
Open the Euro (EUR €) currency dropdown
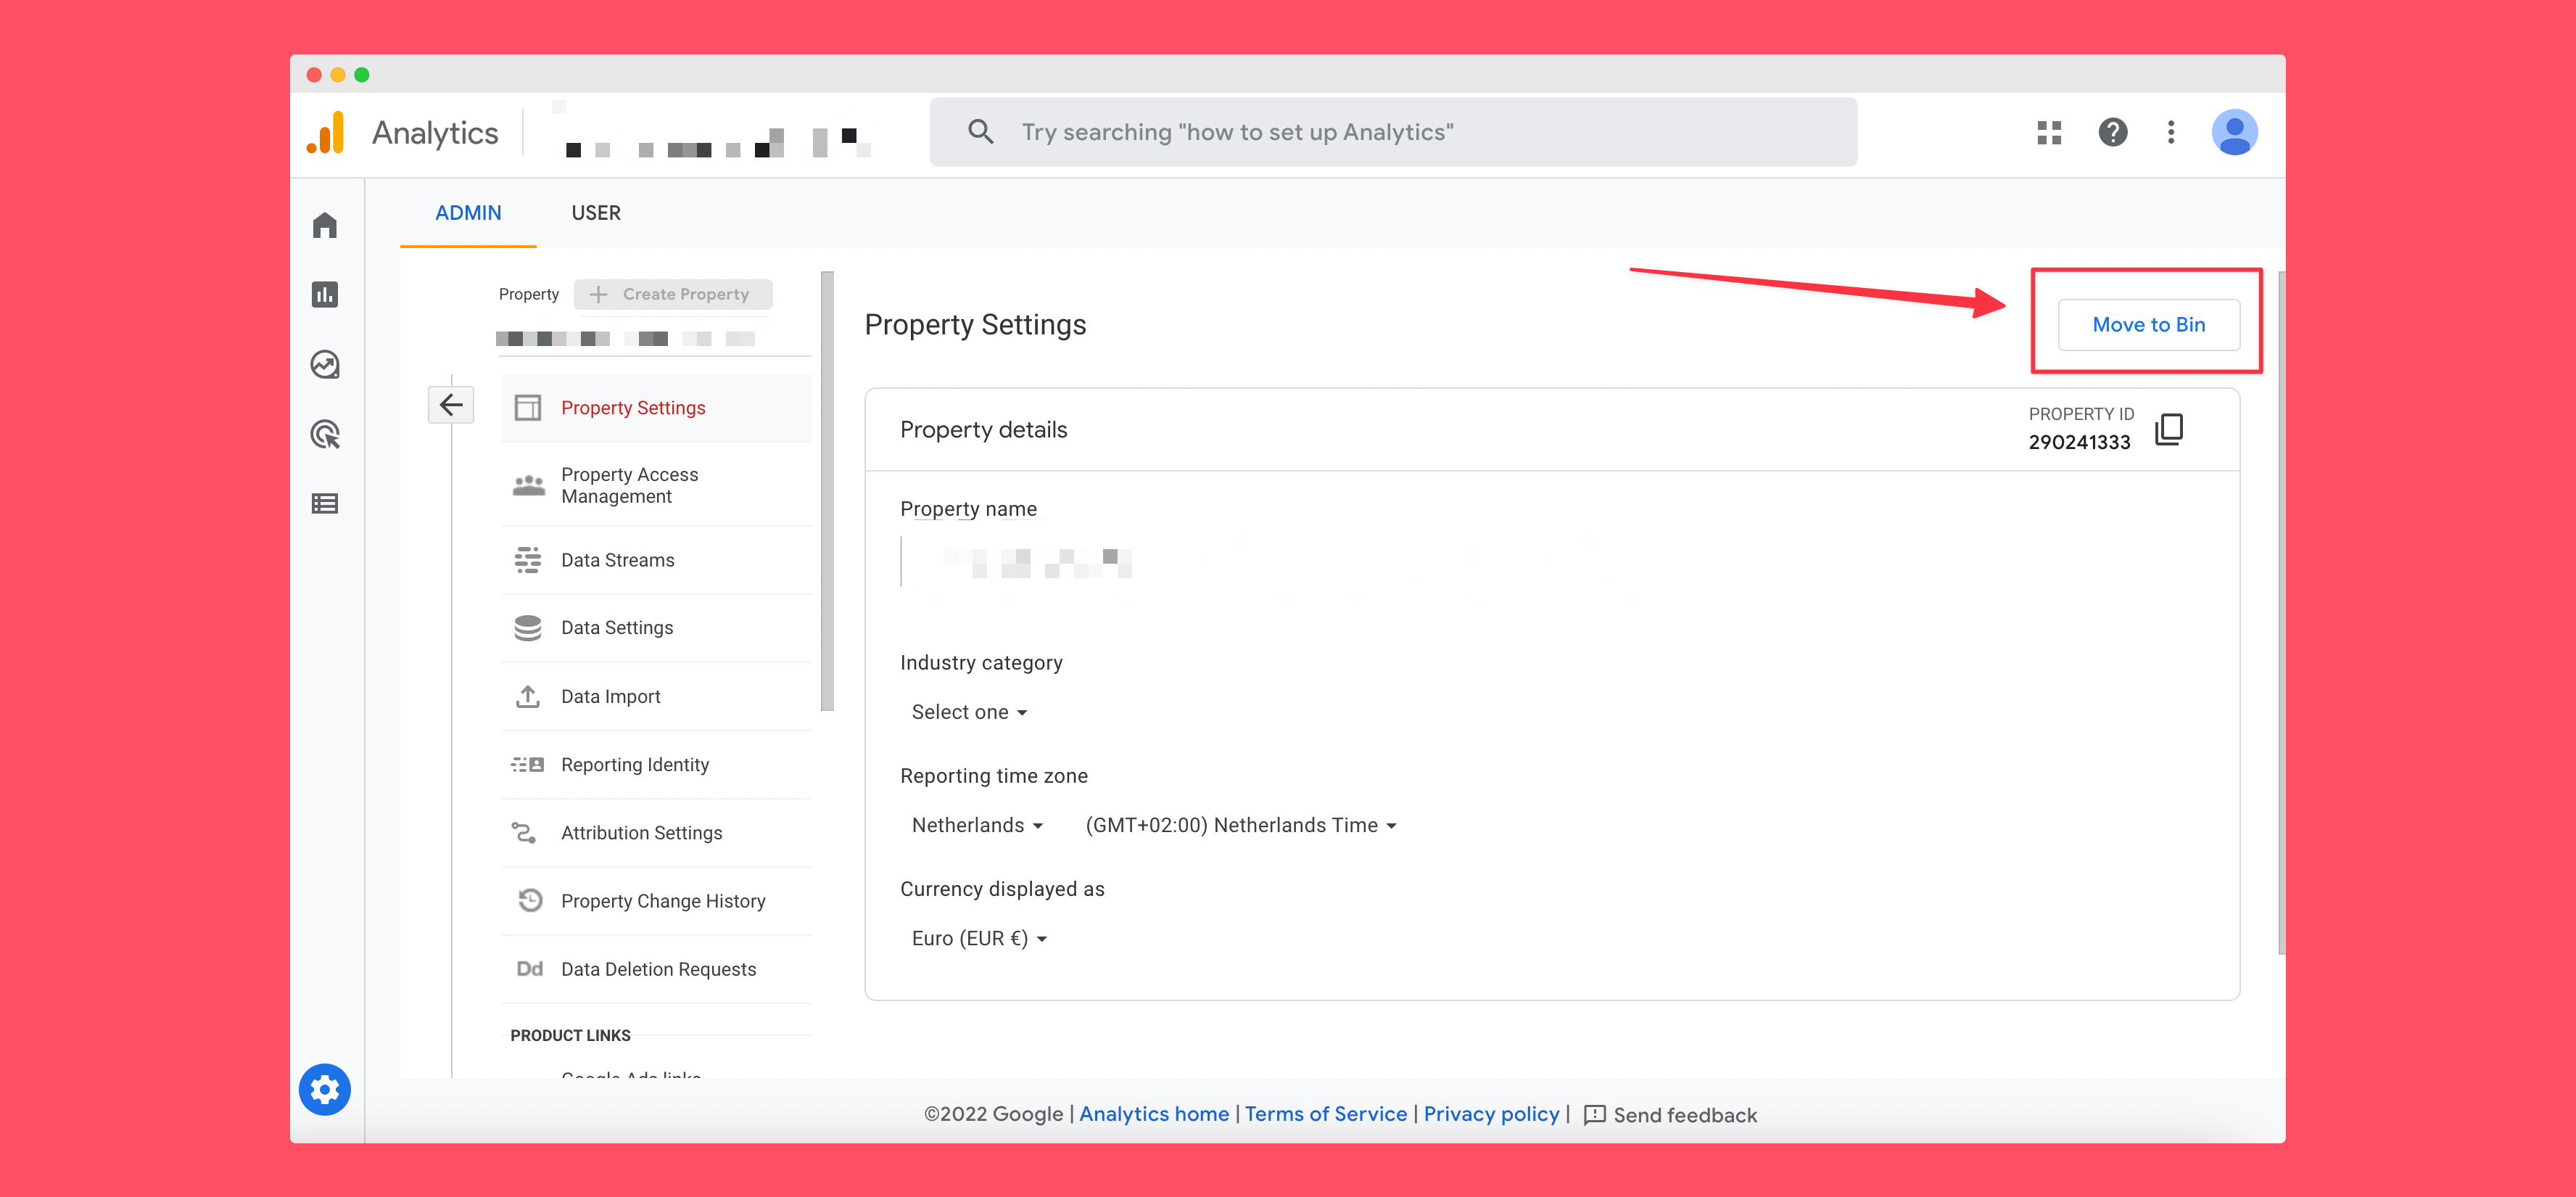[979, 938]
